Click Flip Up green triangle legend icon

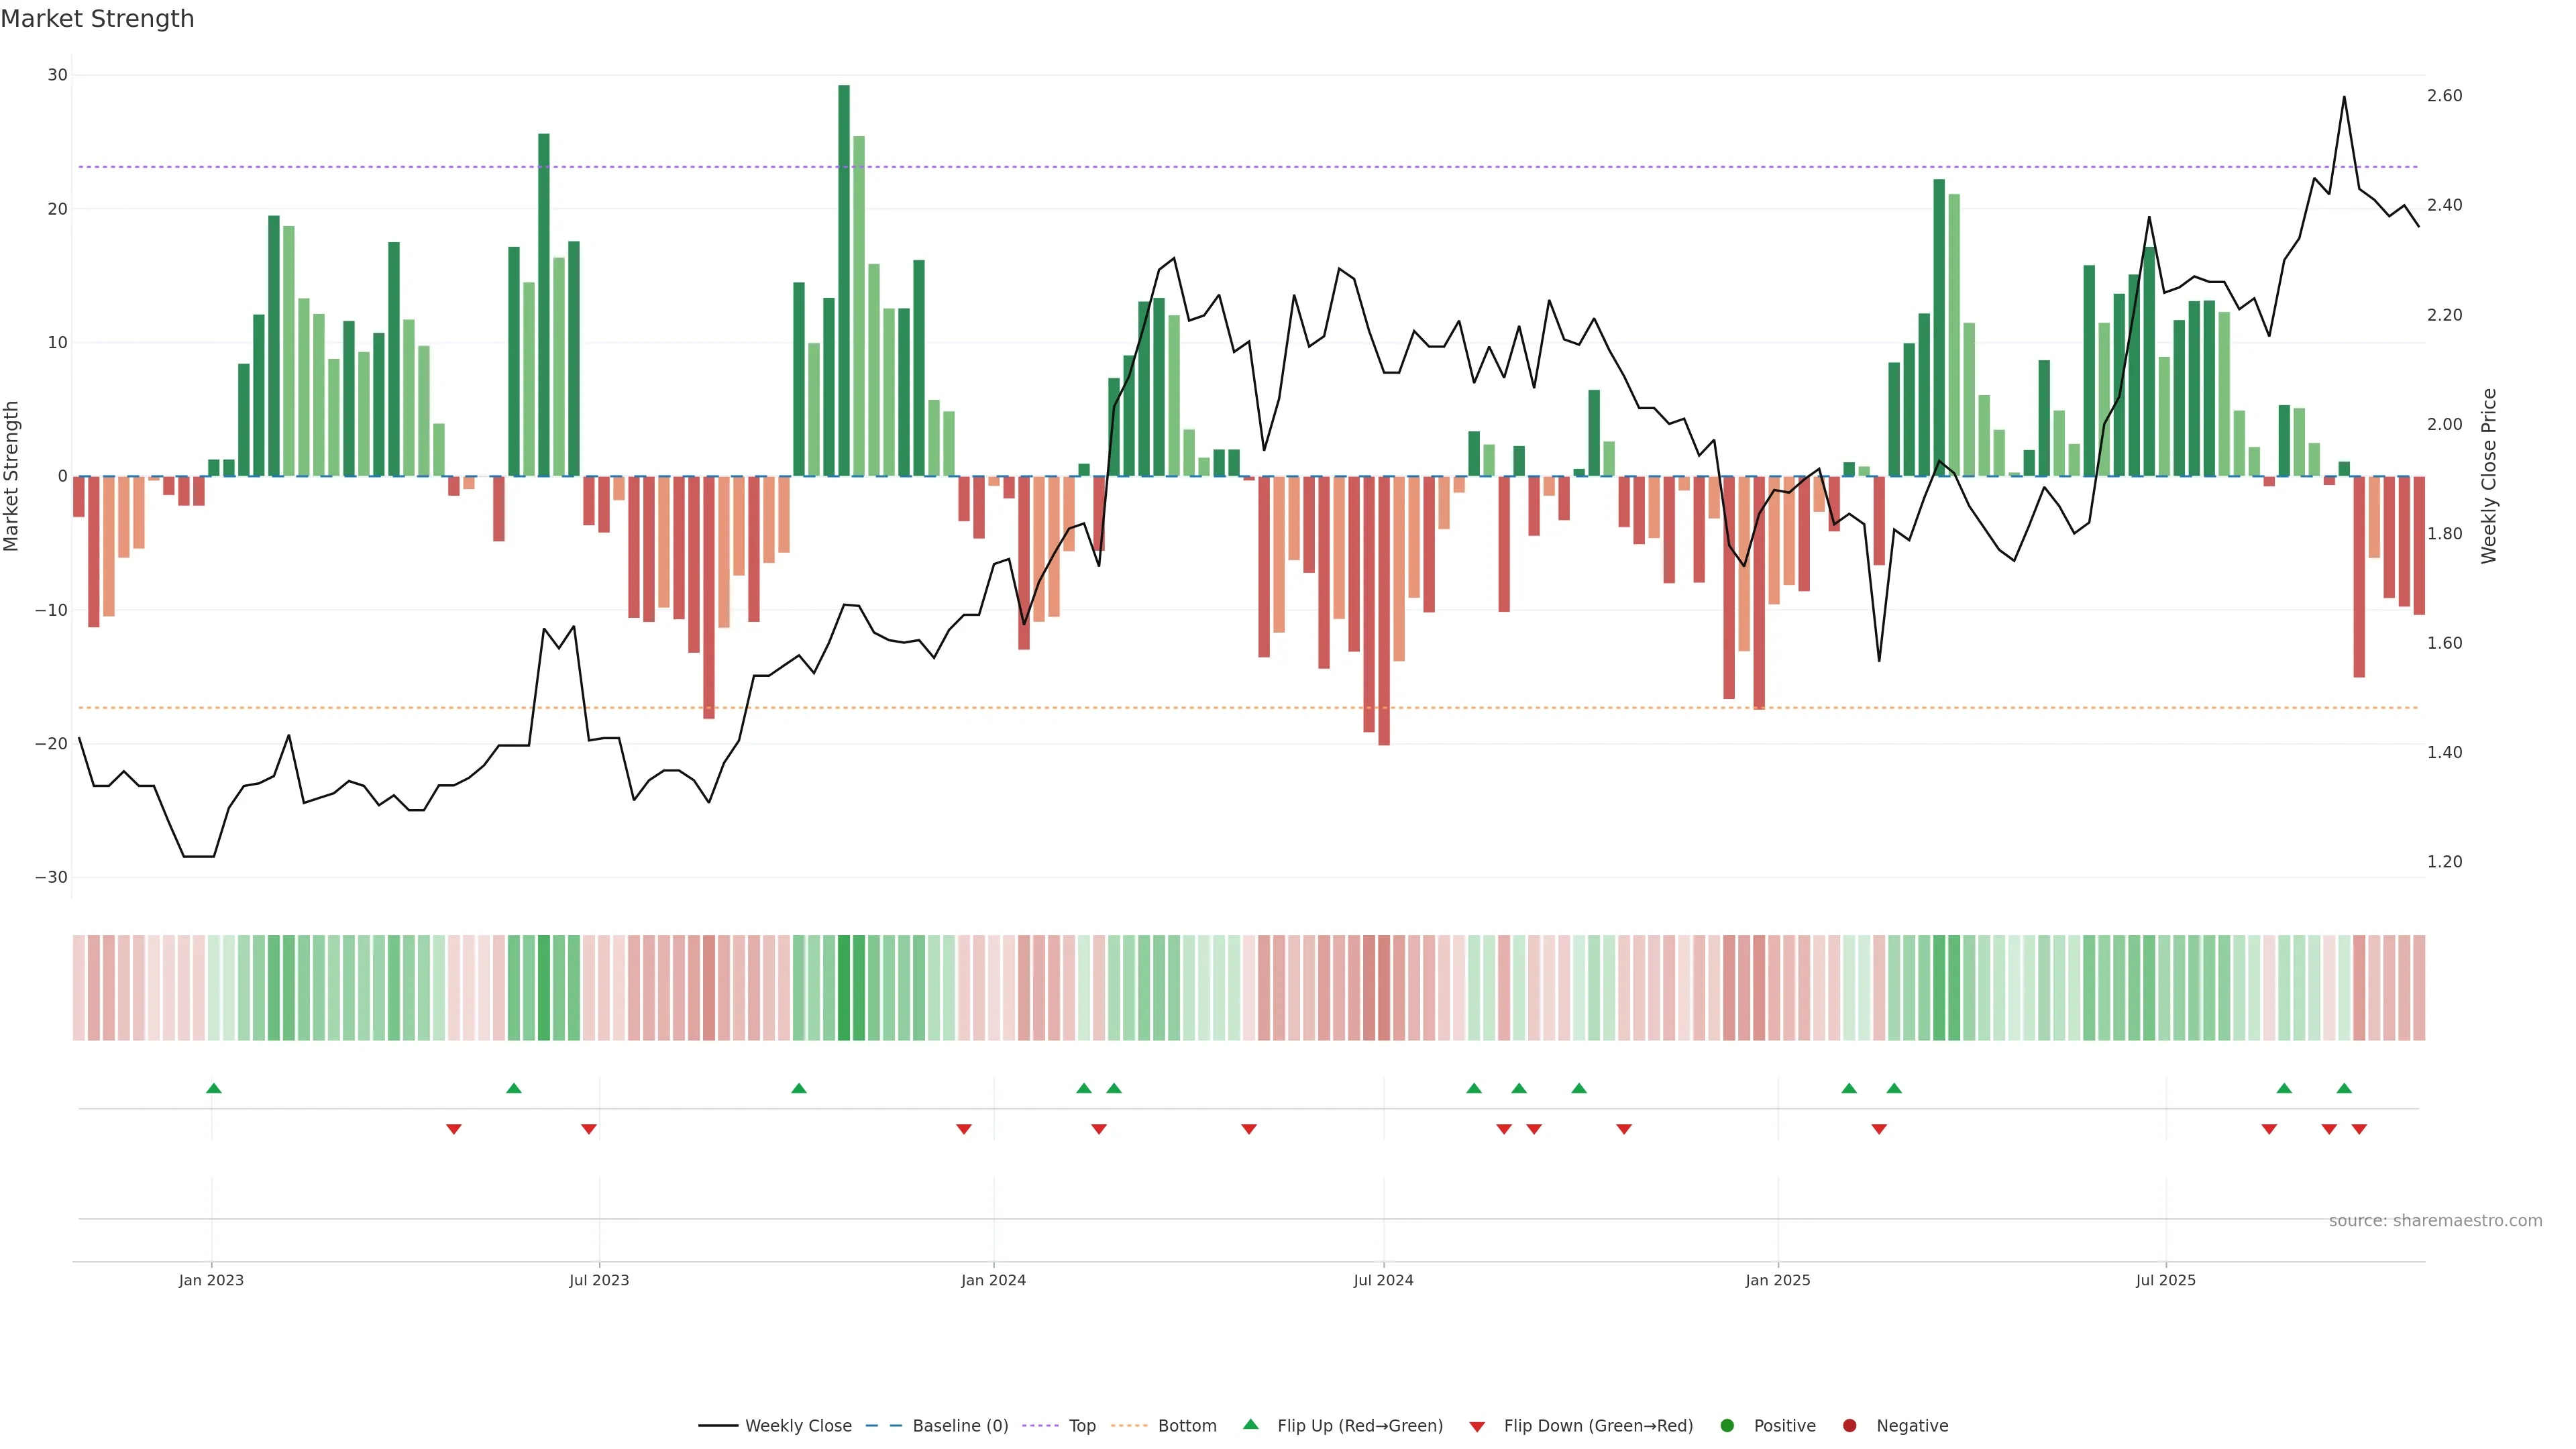pos(1250,1425)
